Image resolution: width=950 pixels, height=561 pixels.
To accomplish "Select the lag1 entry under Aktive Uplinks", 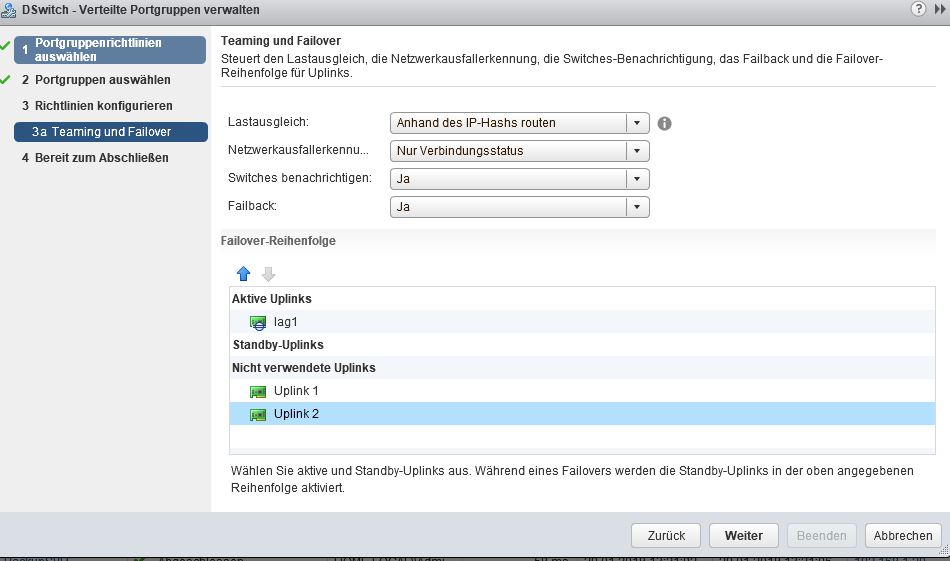I will pos(286,322).
